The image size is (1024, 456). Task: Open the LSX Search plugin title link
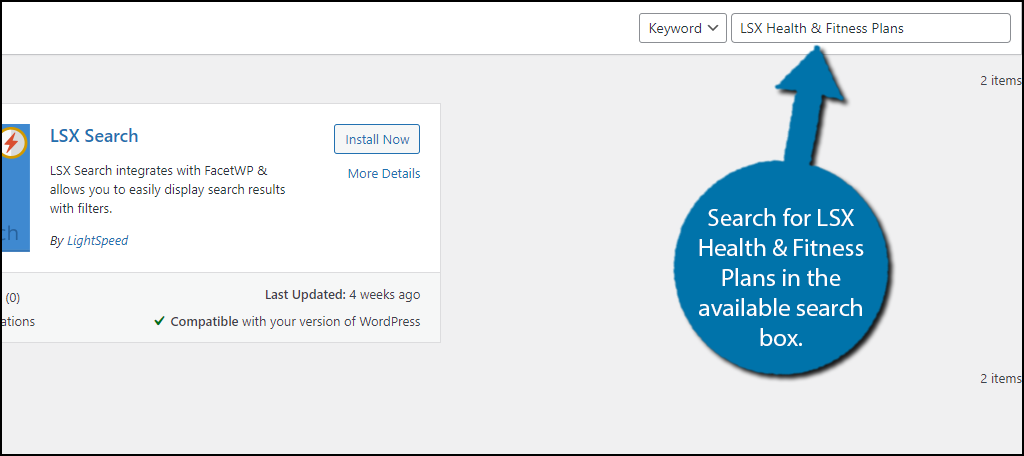94,136
